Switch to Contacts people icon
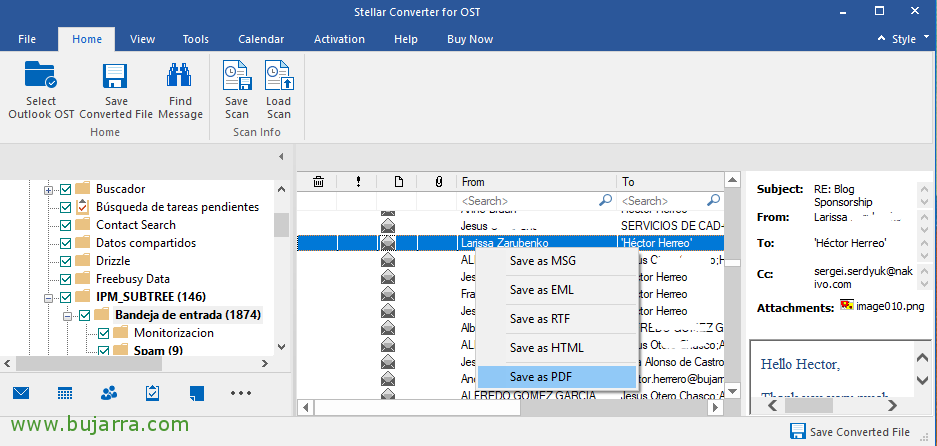937x446 pixels. point(109,393)
